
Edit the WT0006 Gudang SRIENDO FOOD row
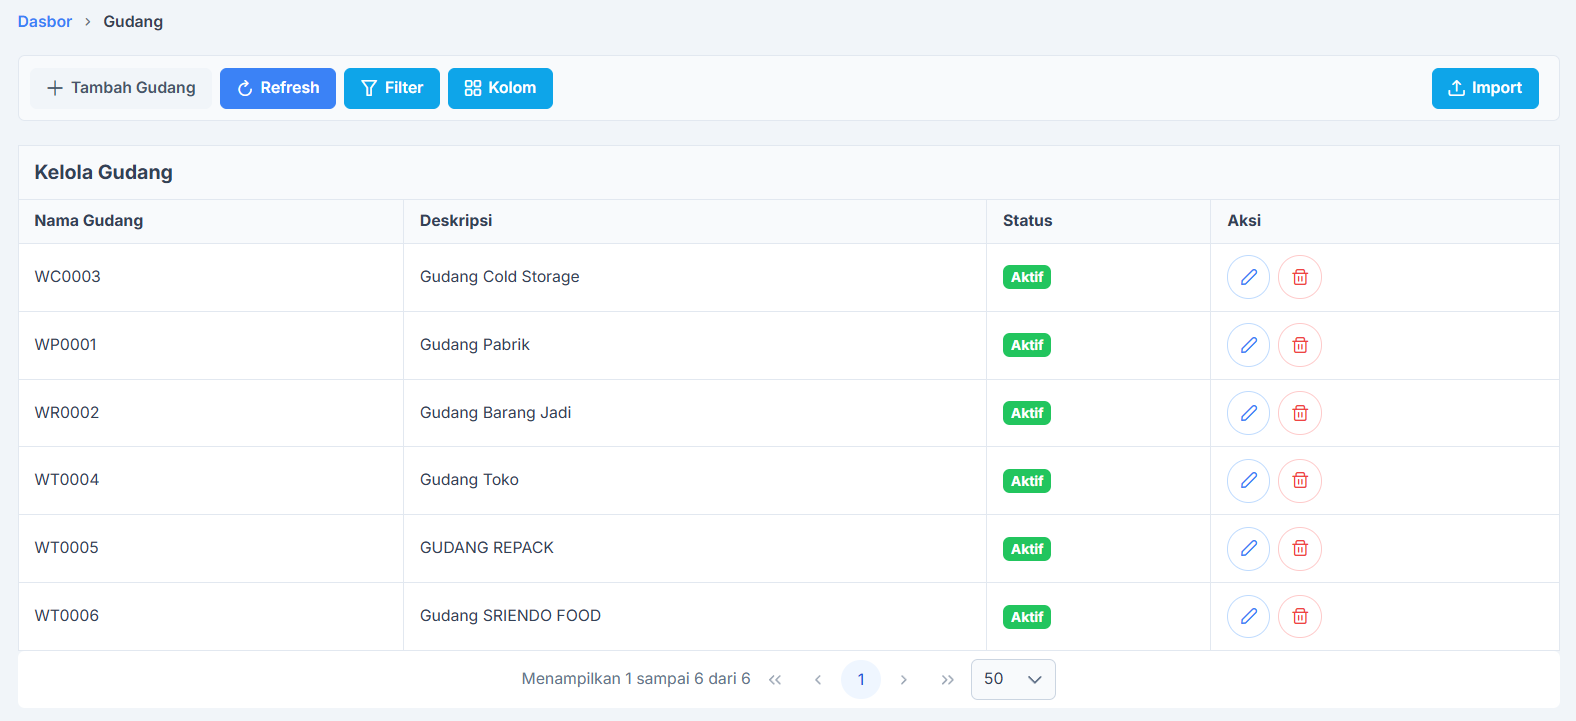[x=1248, y=616]
